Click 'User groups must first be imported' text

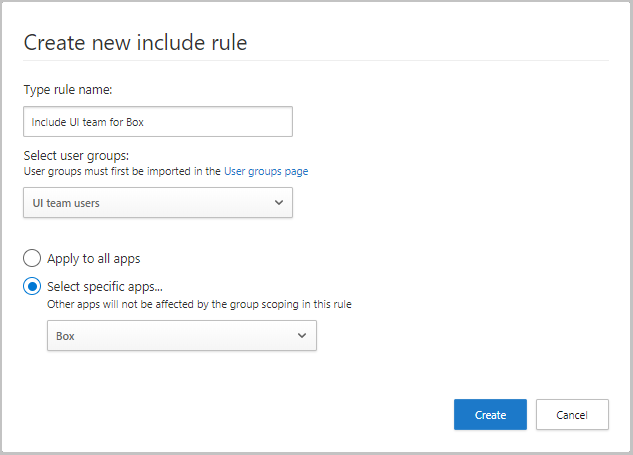tap(122, 171)
